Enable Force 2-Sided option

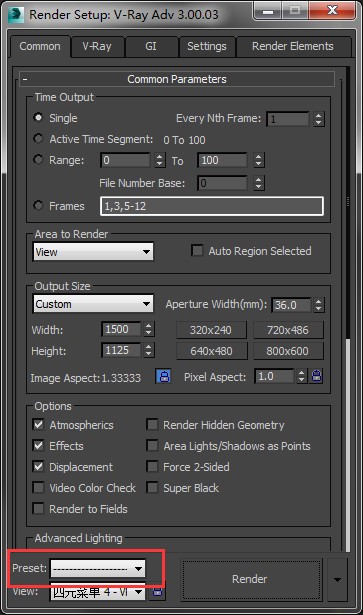click(152, 467)
